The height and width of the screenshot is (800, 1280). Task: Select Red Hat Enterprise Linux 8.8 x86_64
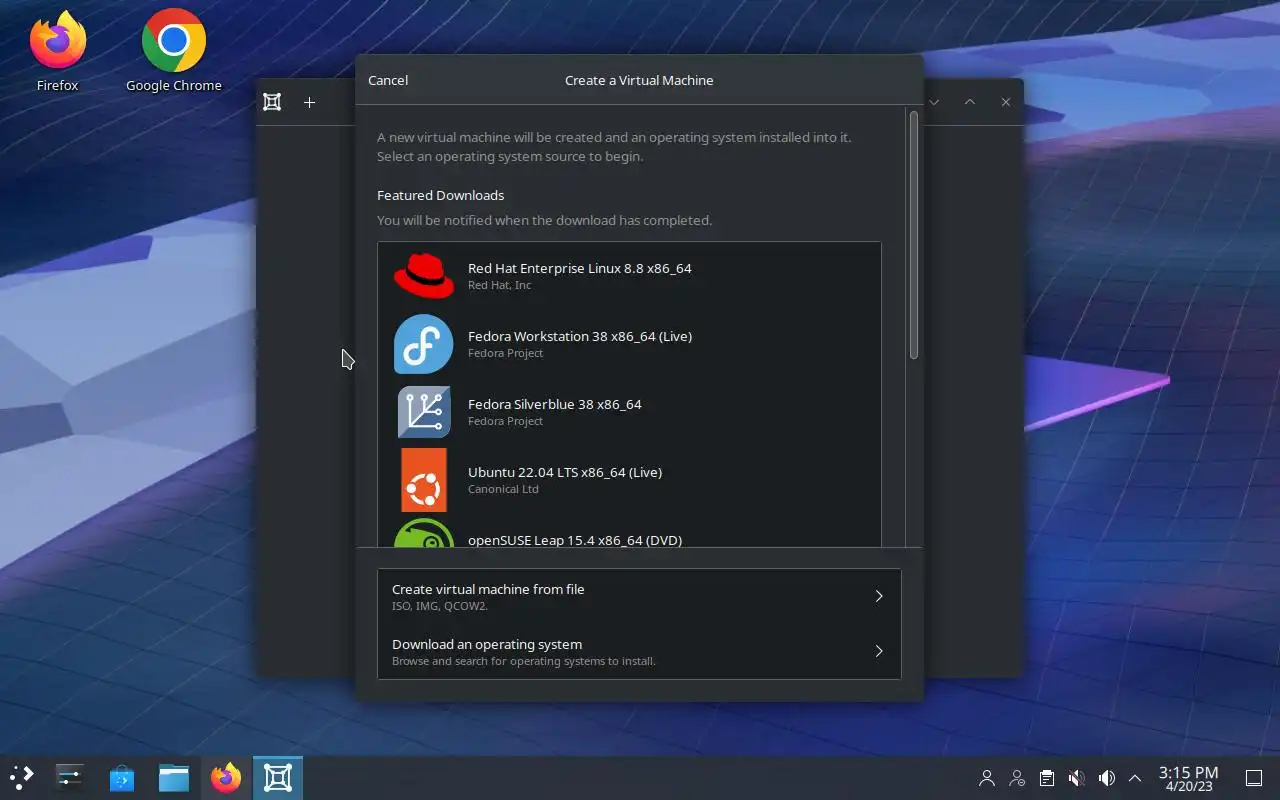coord(629,276)
